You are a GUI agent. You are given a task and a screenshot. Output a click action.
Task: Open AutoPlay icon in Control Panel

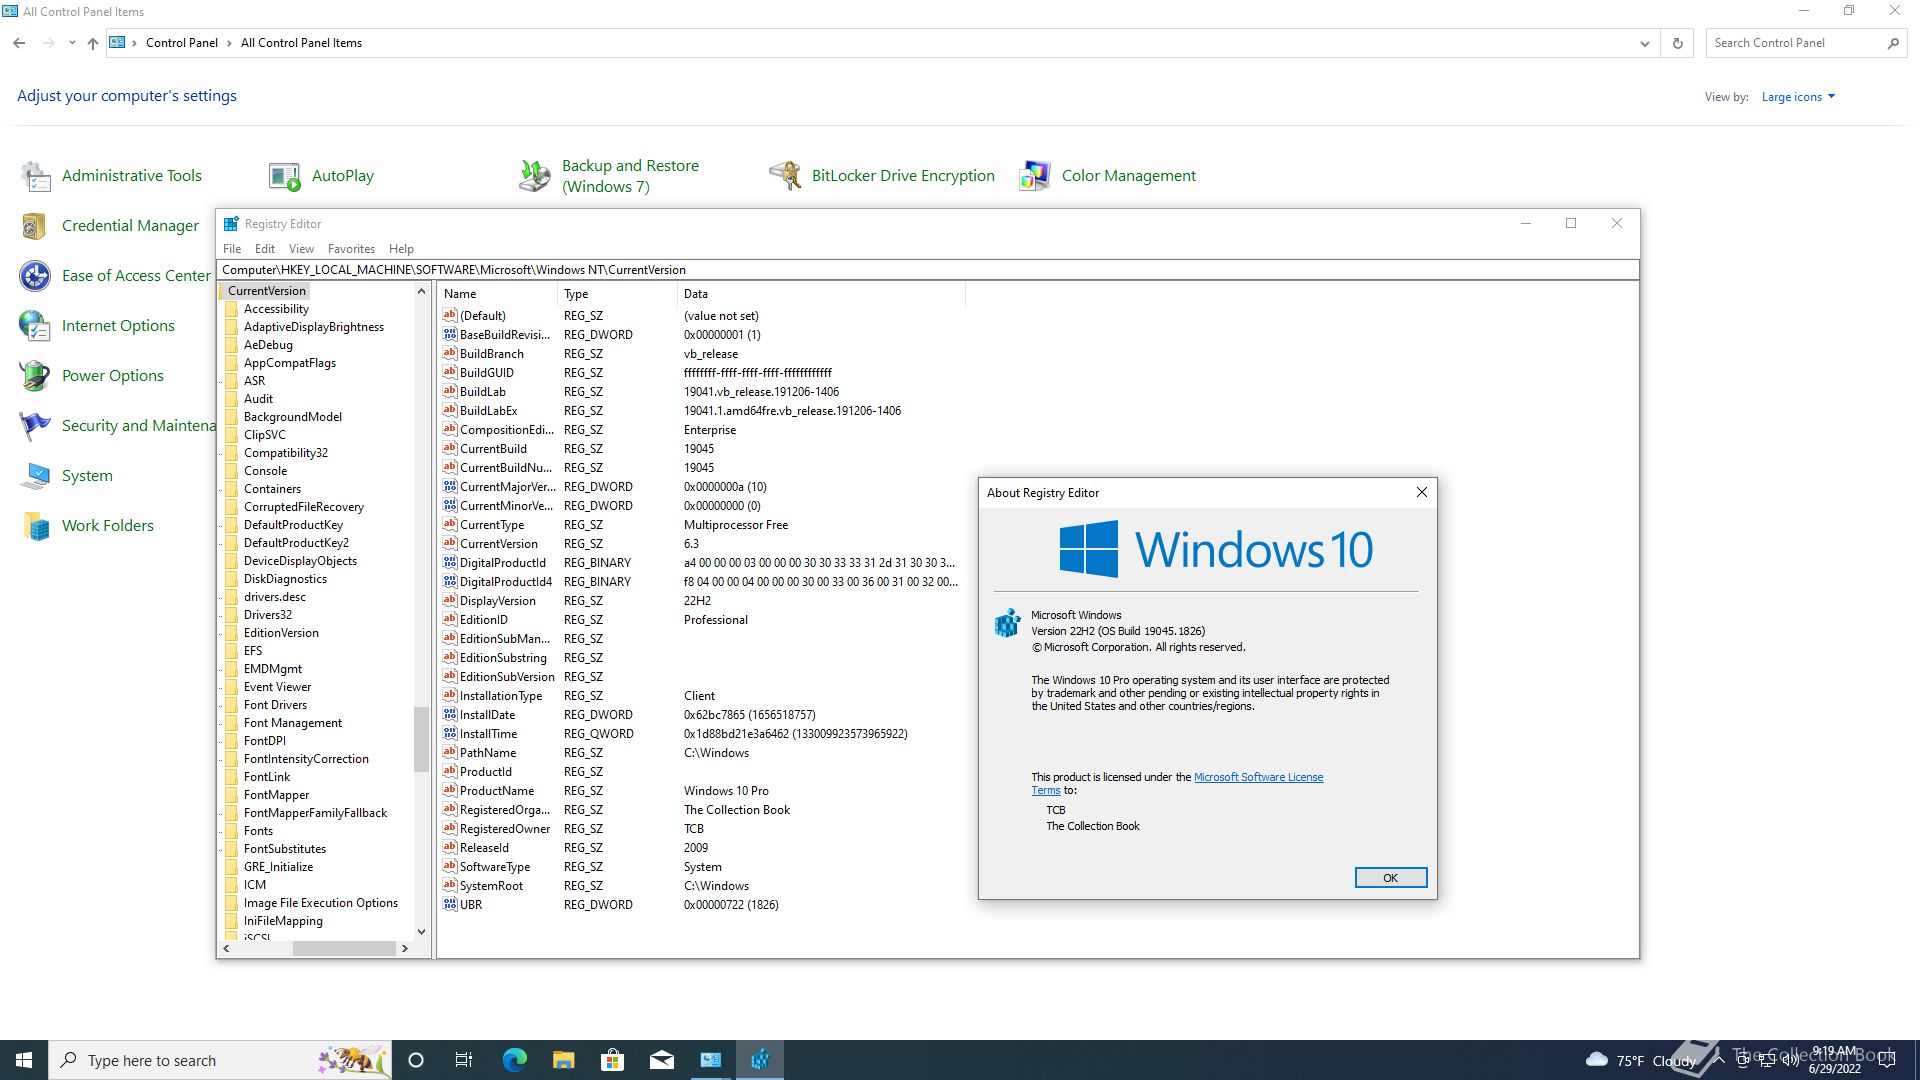click(x=285, y=176)
